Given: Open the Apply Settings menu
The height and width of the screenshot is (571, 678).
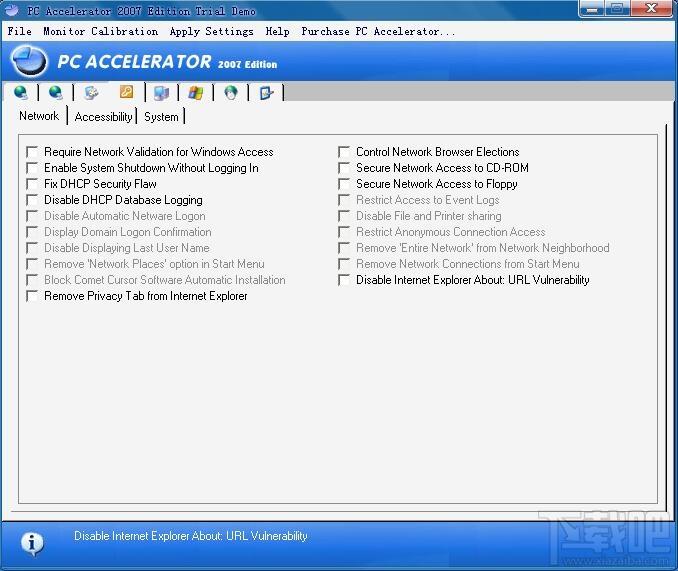Looking at the screenshot, I should click(211, 31).
